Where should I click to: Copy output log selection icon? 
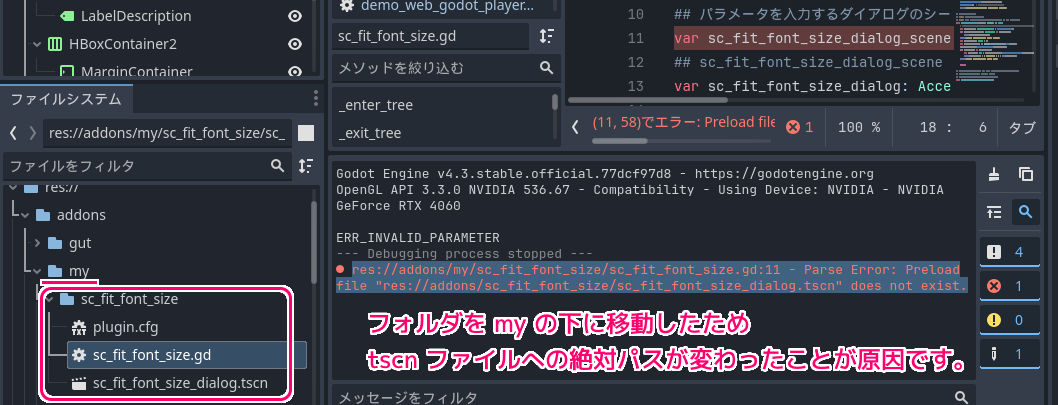(1026, 174)
